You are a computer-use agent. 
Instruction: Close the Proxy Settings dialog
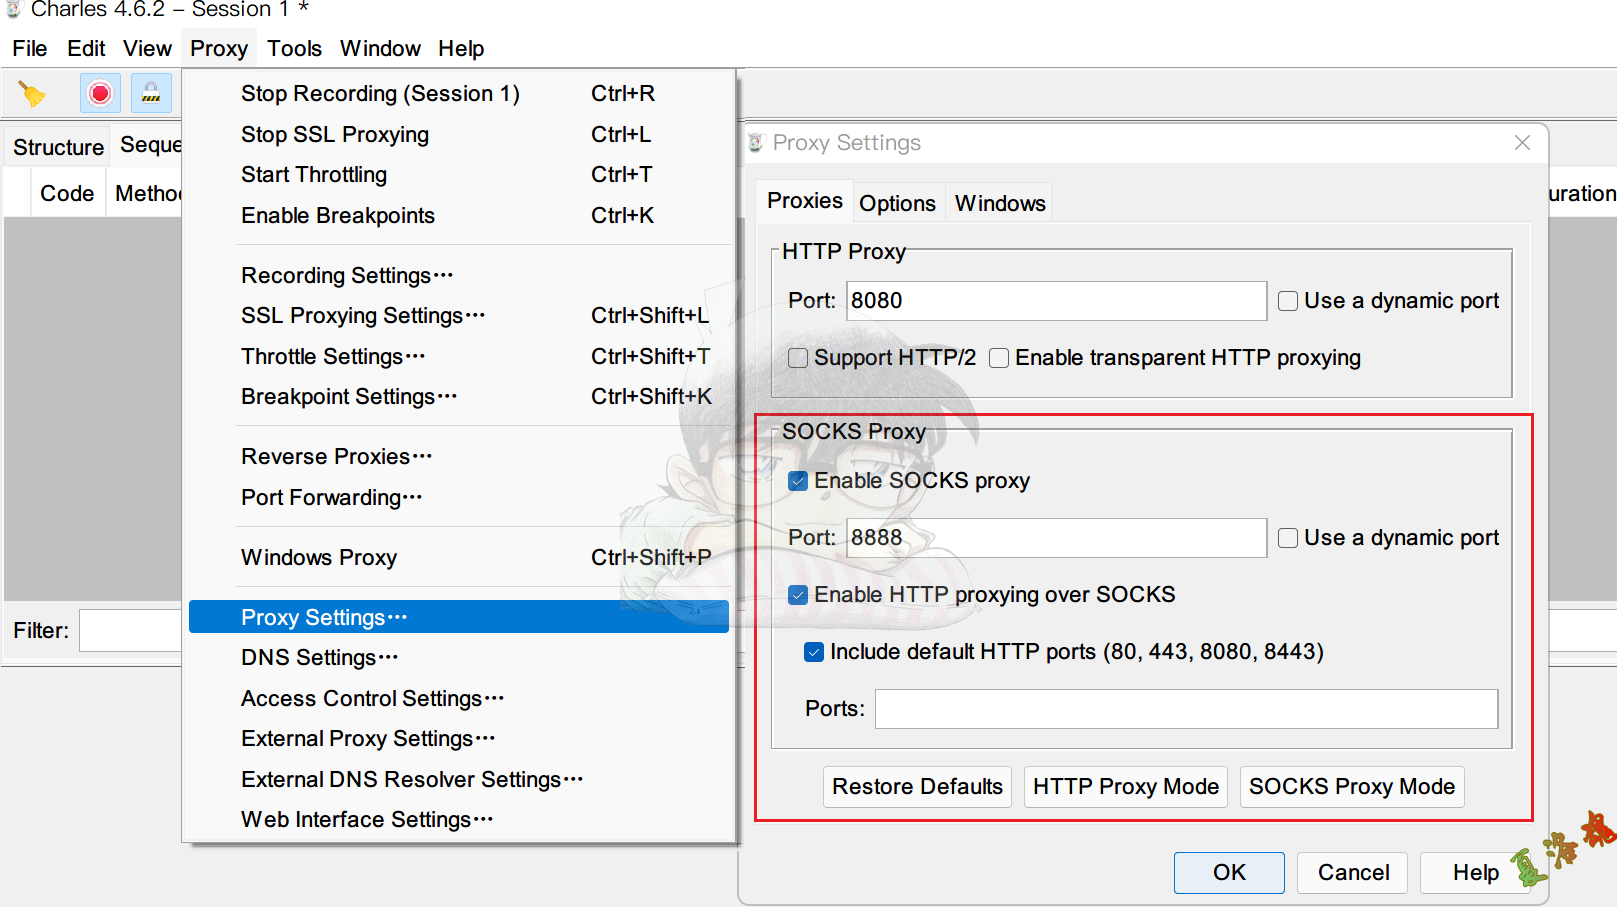[x=1522, y=143]
